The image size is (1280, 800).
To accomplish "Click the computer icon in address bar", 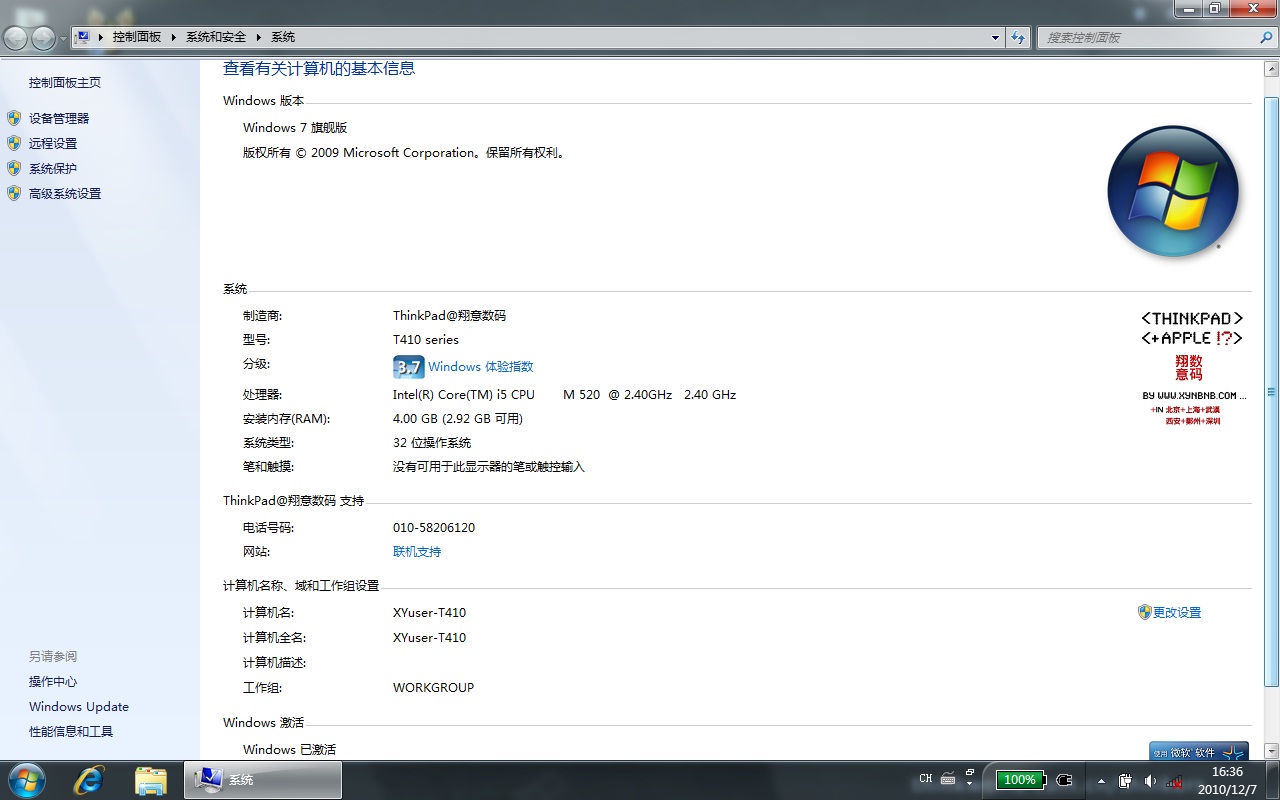I will [83, 37].
